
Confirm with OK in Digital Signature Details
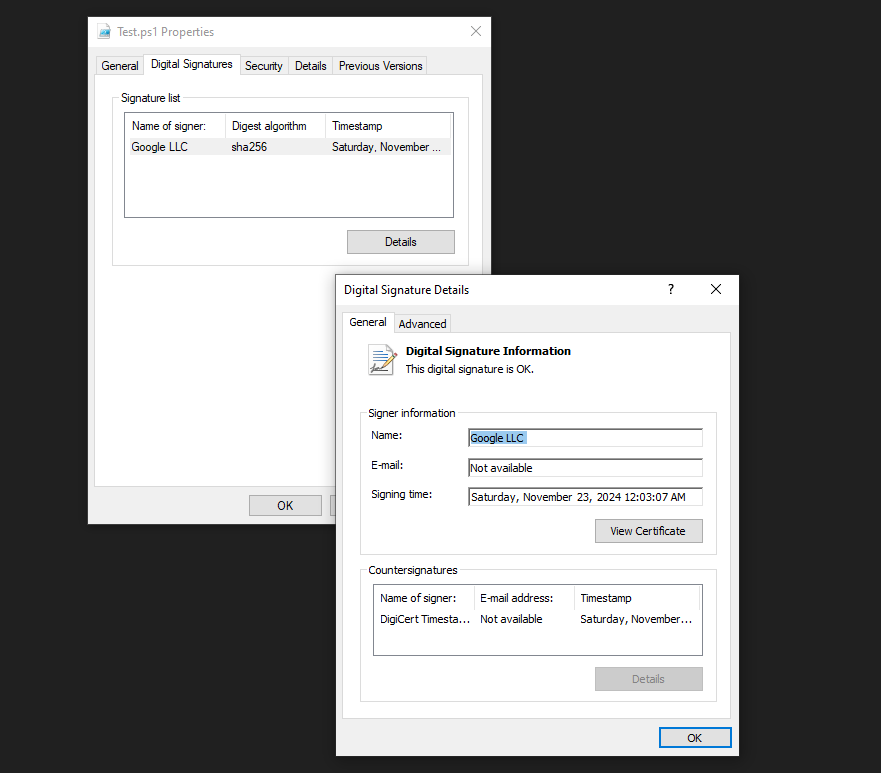click(695, 738)
